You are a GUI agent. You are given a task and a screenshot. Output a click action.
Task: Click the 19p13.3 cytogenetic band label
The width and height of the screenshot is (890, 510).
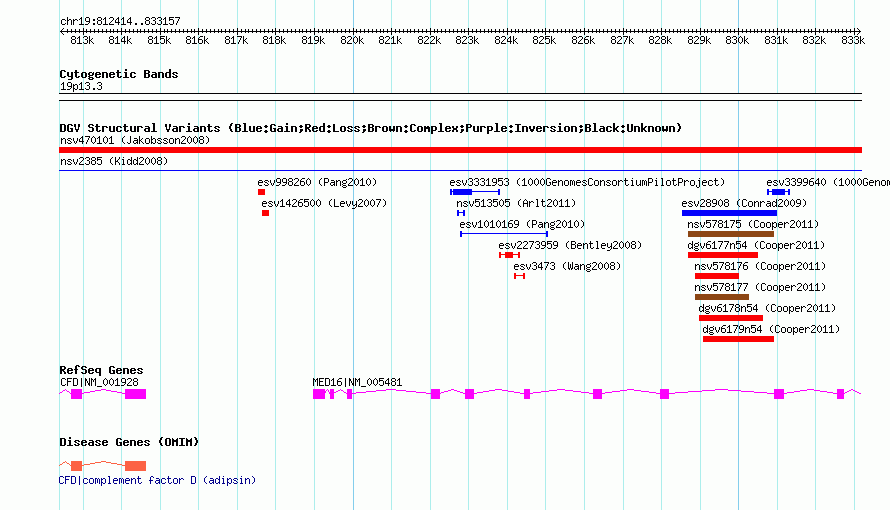point(81,86)
